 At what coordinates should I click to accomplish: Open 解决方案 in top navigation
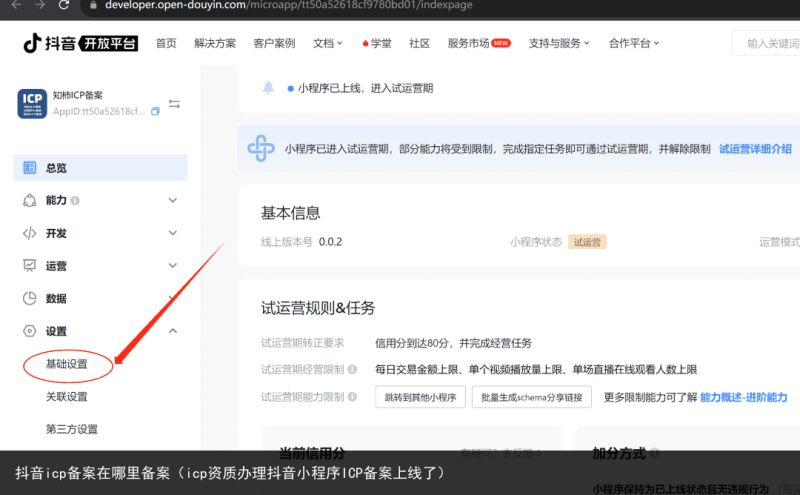215,43
